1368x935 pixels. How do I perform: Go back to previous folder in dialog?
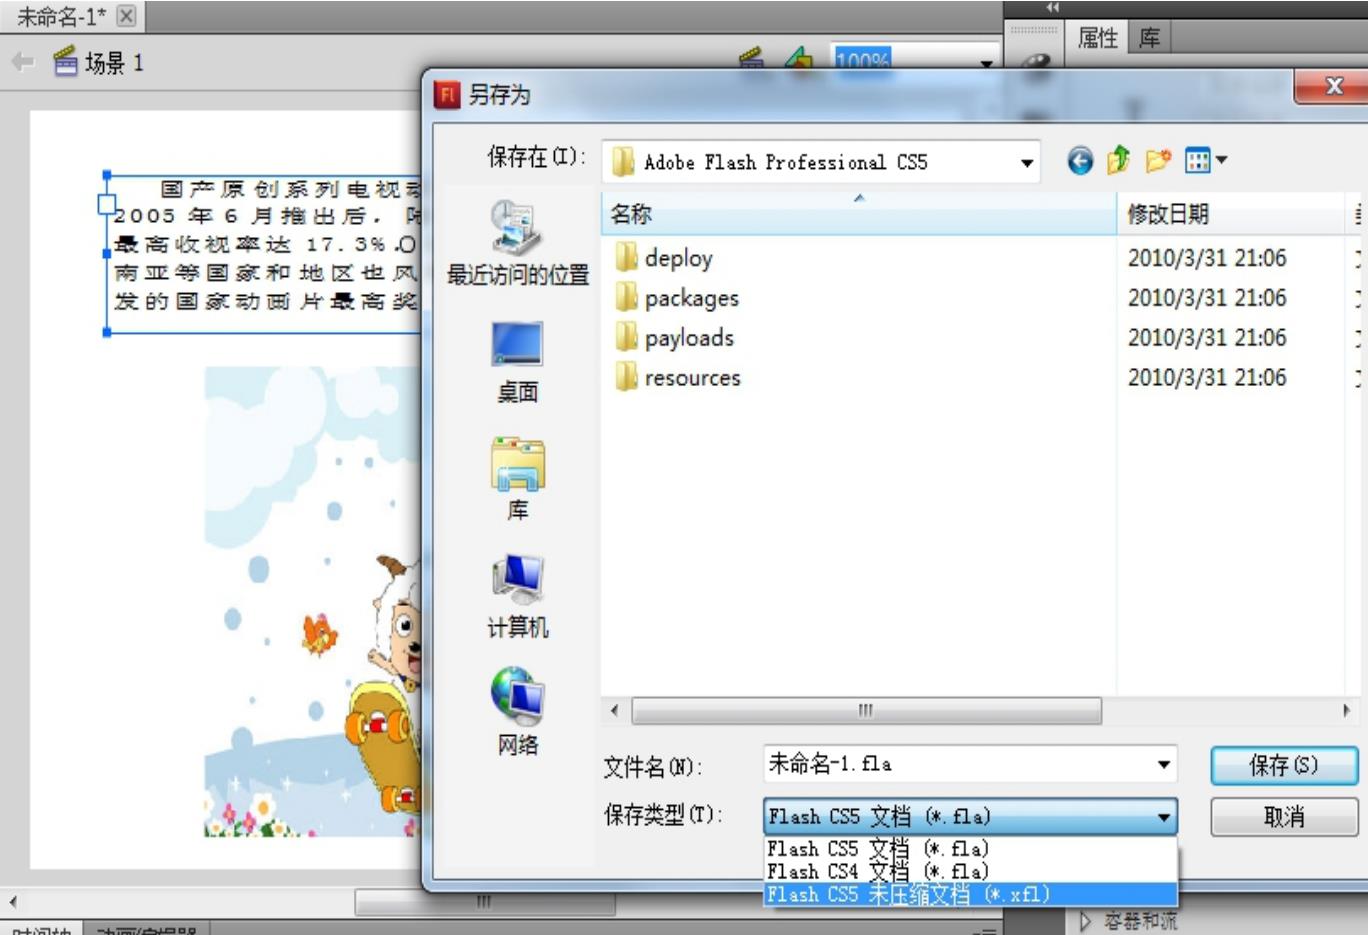(x=1080, y=161)
